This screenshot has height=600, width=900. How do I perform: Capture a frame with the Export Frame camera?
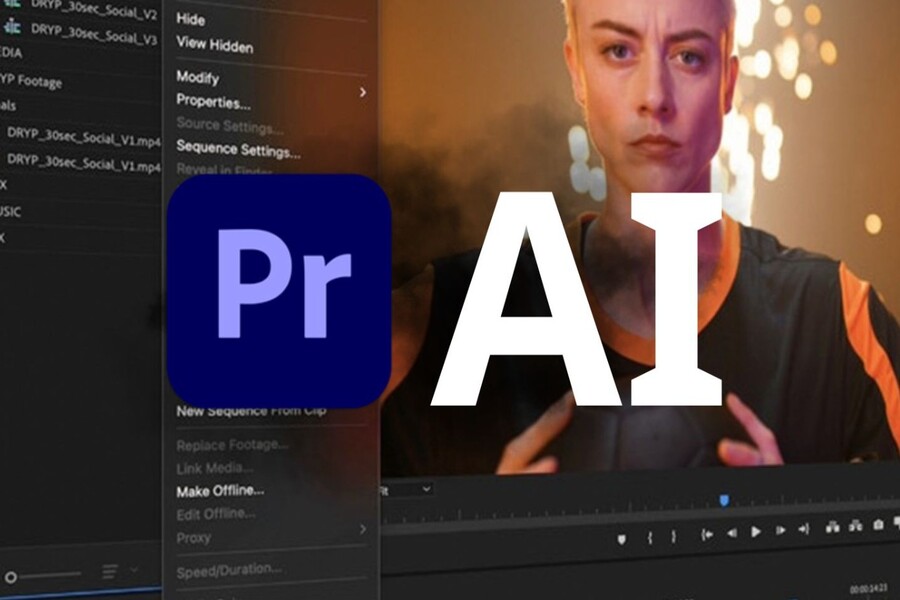879,526
